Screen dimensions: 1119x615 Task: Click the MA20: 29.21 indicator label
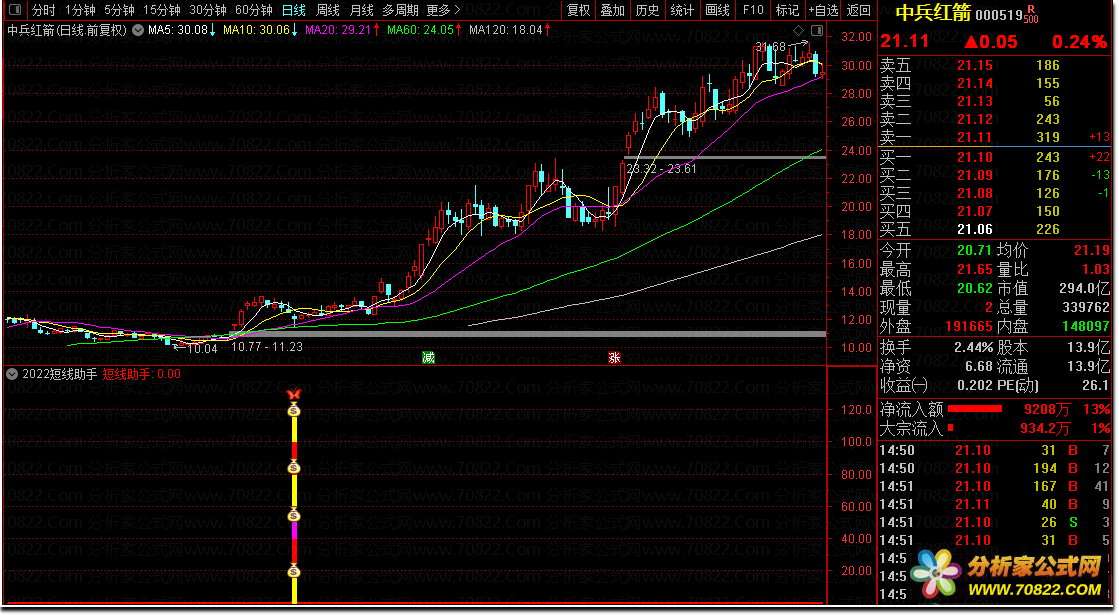pos(342,30)
